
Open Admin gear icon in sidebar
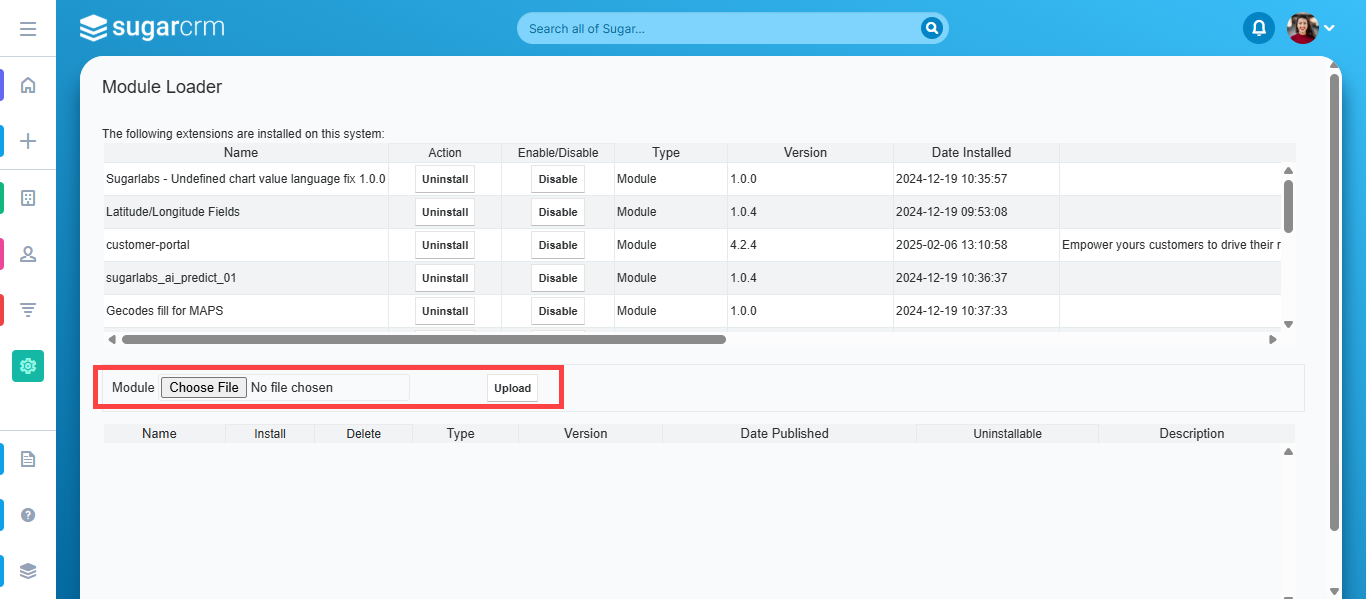(x=28, y=366)
